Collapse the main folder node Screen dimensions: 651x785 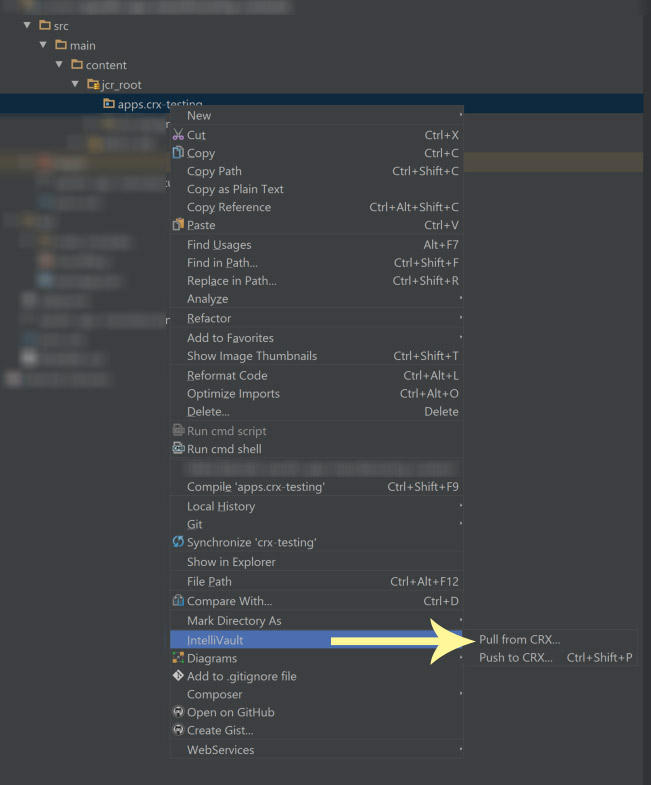click(43, 45)
